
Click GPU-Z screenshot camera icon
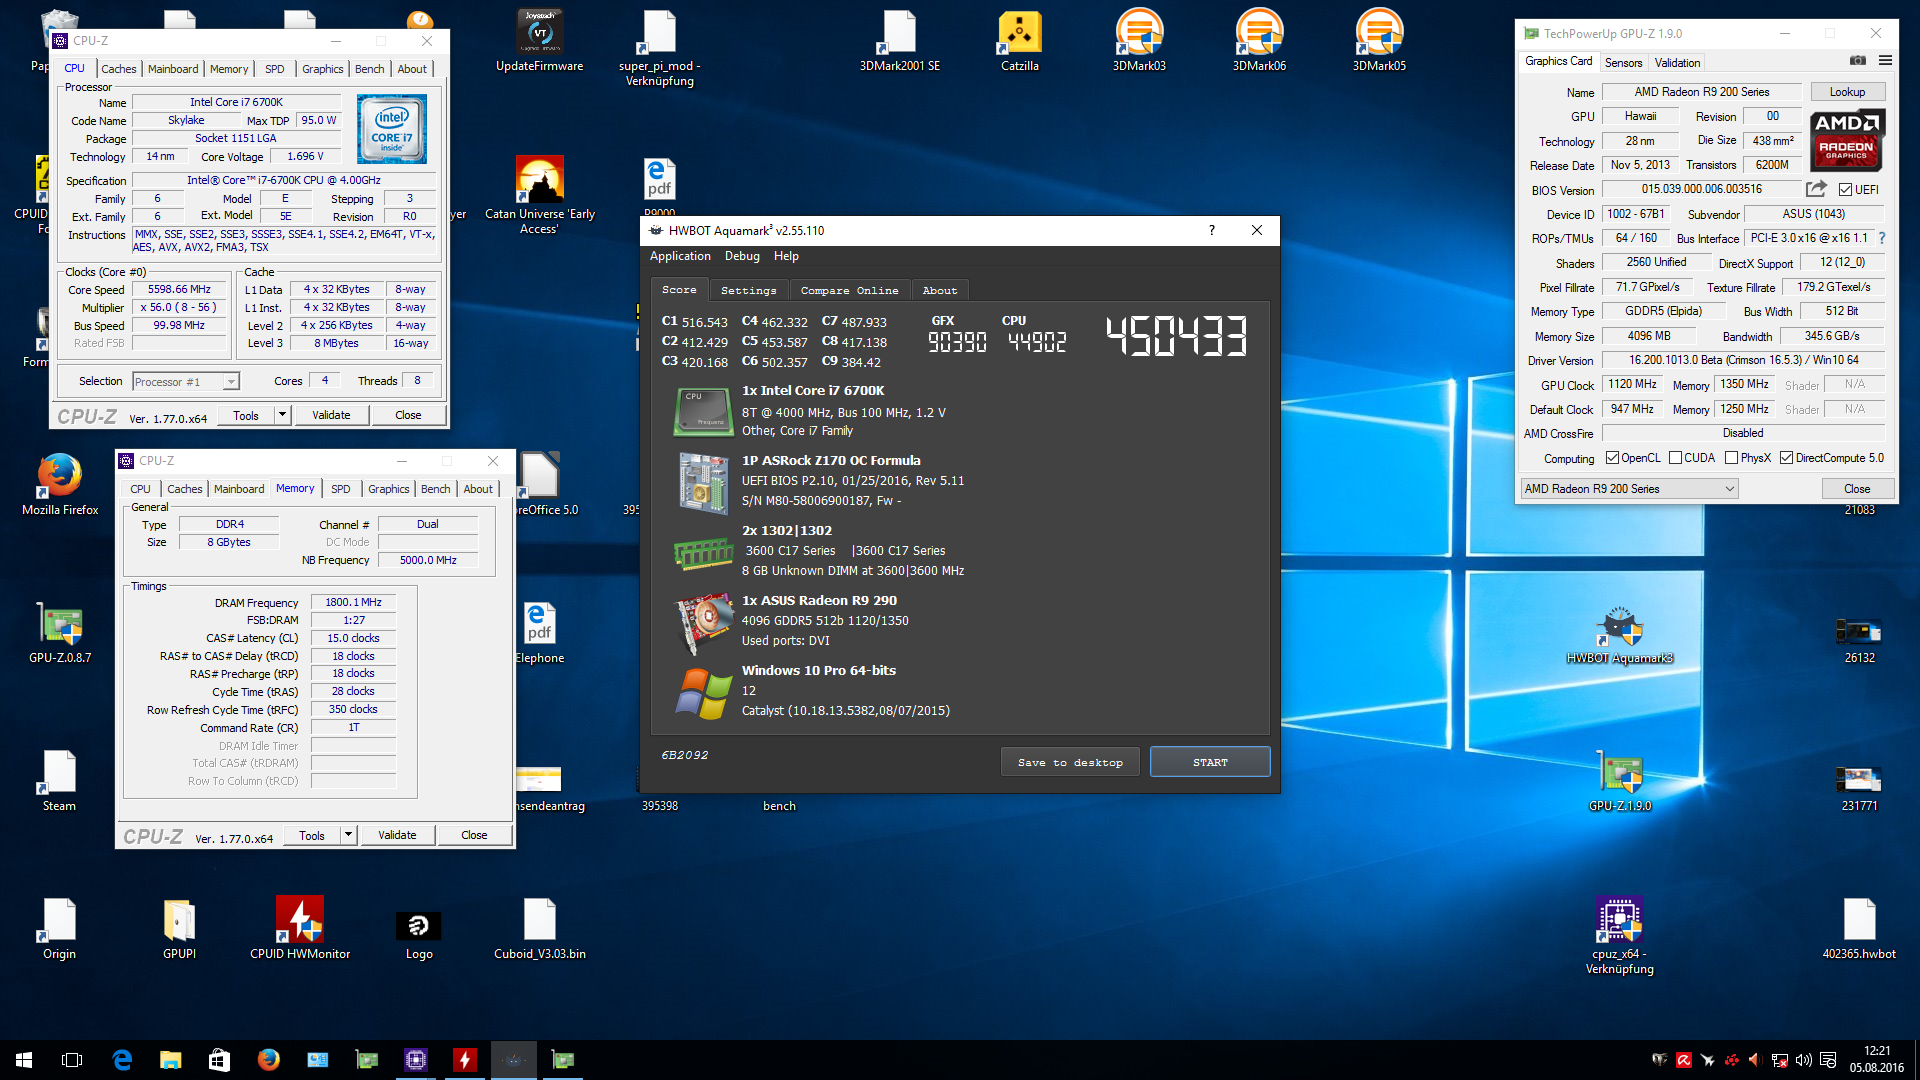tap(1857, 60)
